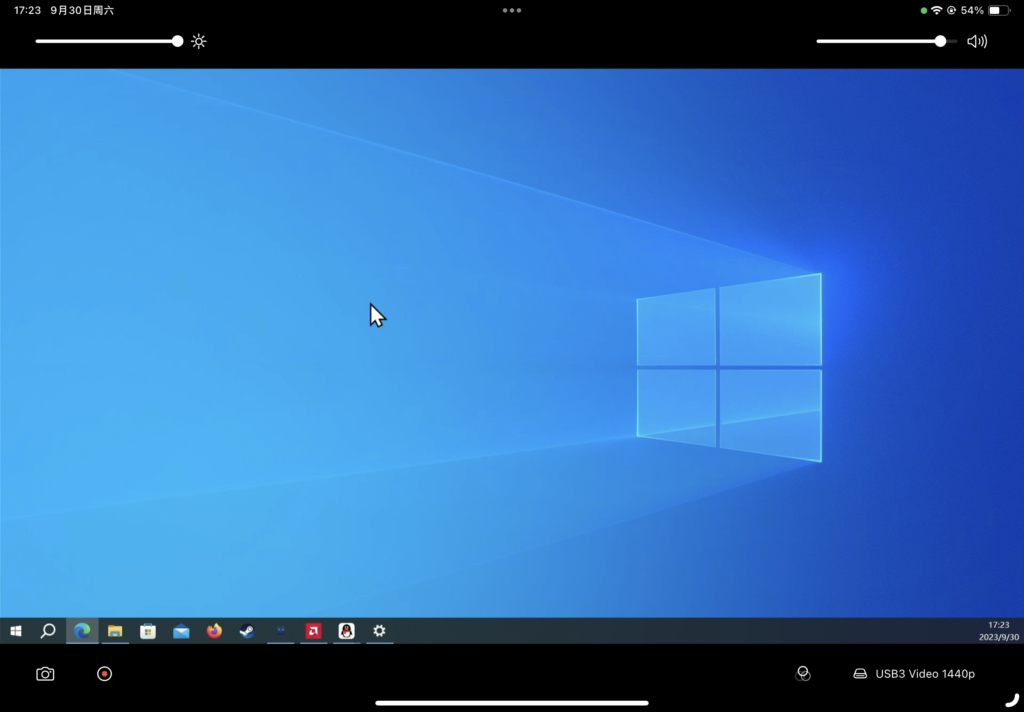Viewport: 1024px width, 712px height.
Task: Open the Windows Start menu
Action: (16, 631)
